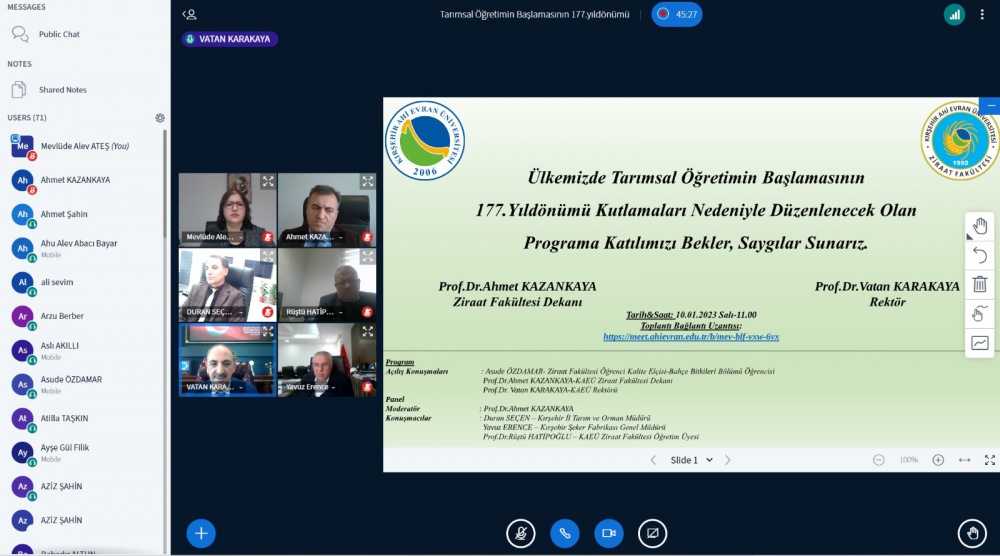Open VATAN KARA... webcam name dropdown
Image resolution: width=1000 pixels, height=556 pixels.
[x=215, y=387]
